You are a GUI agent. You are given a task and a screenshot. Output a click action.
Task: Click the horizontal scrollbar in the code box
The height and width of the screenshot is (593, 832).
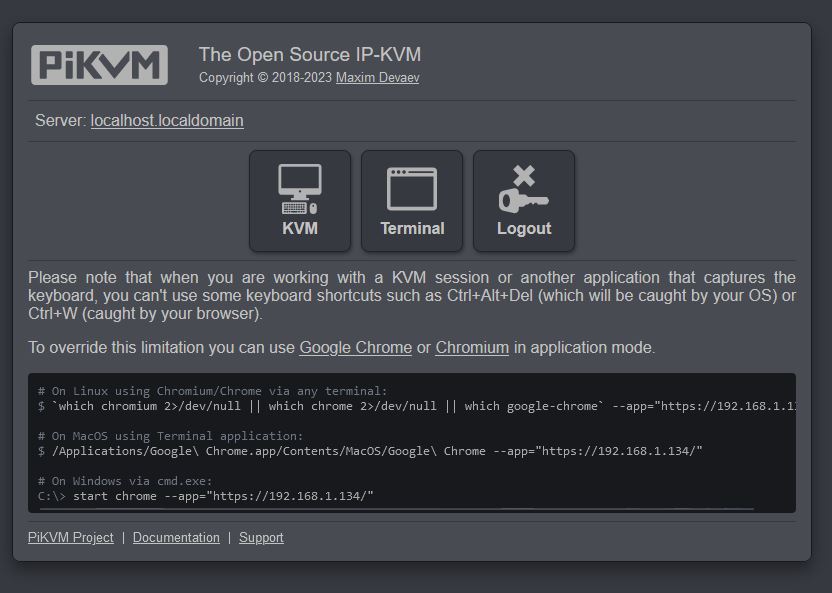[x=397, y=509]
